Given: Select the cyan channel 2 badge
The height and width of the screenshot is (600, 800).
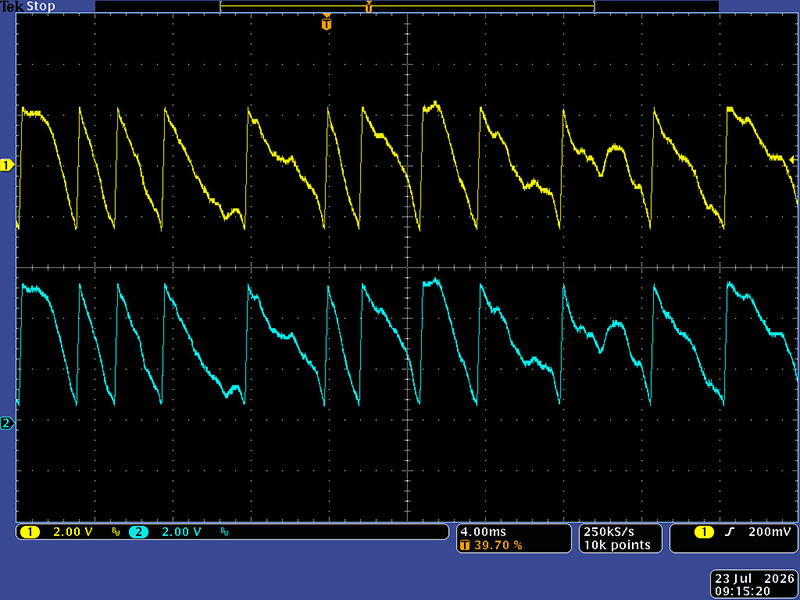Looking at the screenshot, I should pos(138,532).
